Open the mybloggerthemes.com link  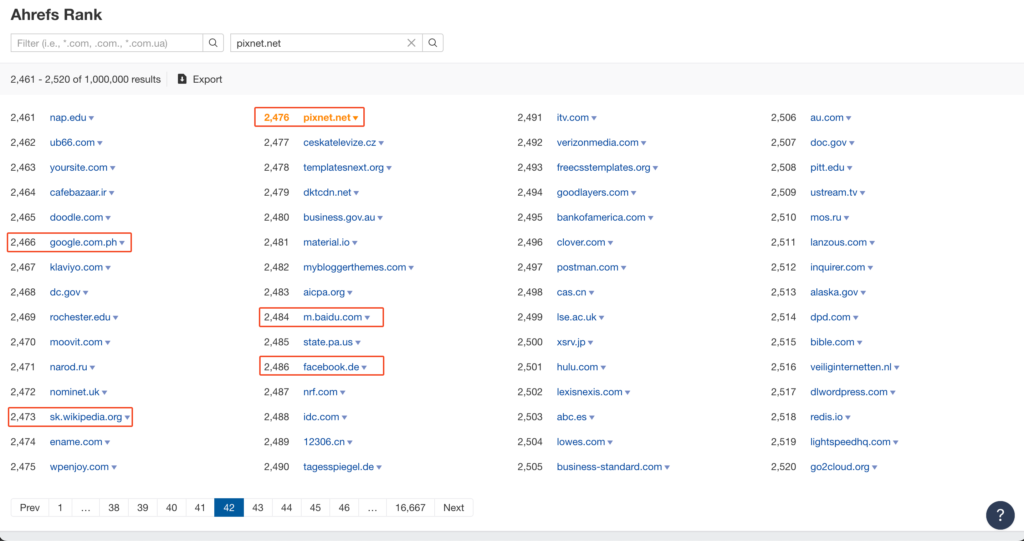(x=355, y=267)
